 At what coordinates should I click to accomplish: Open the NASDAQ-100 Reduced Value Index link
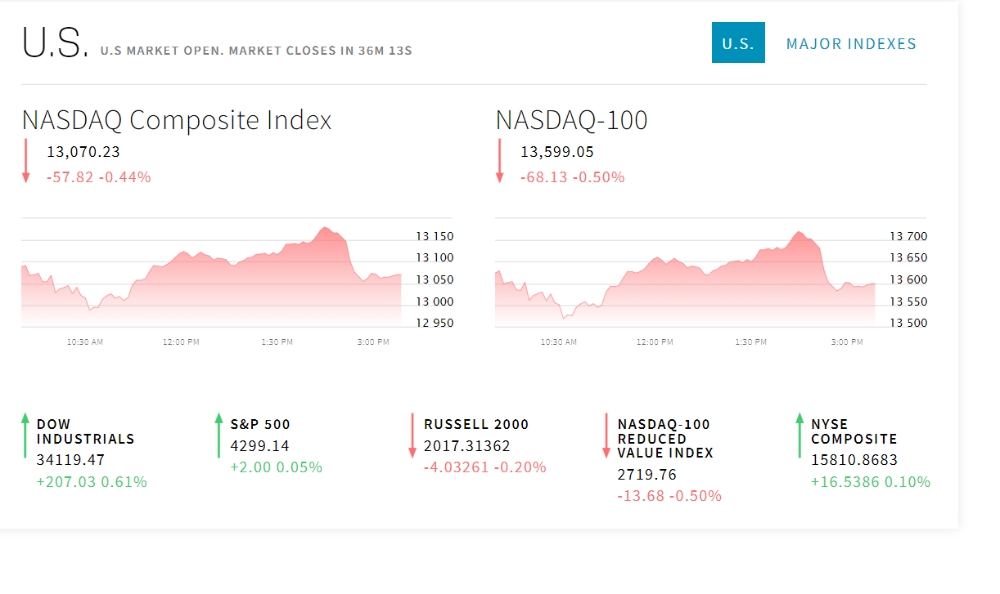pos(665,438)
